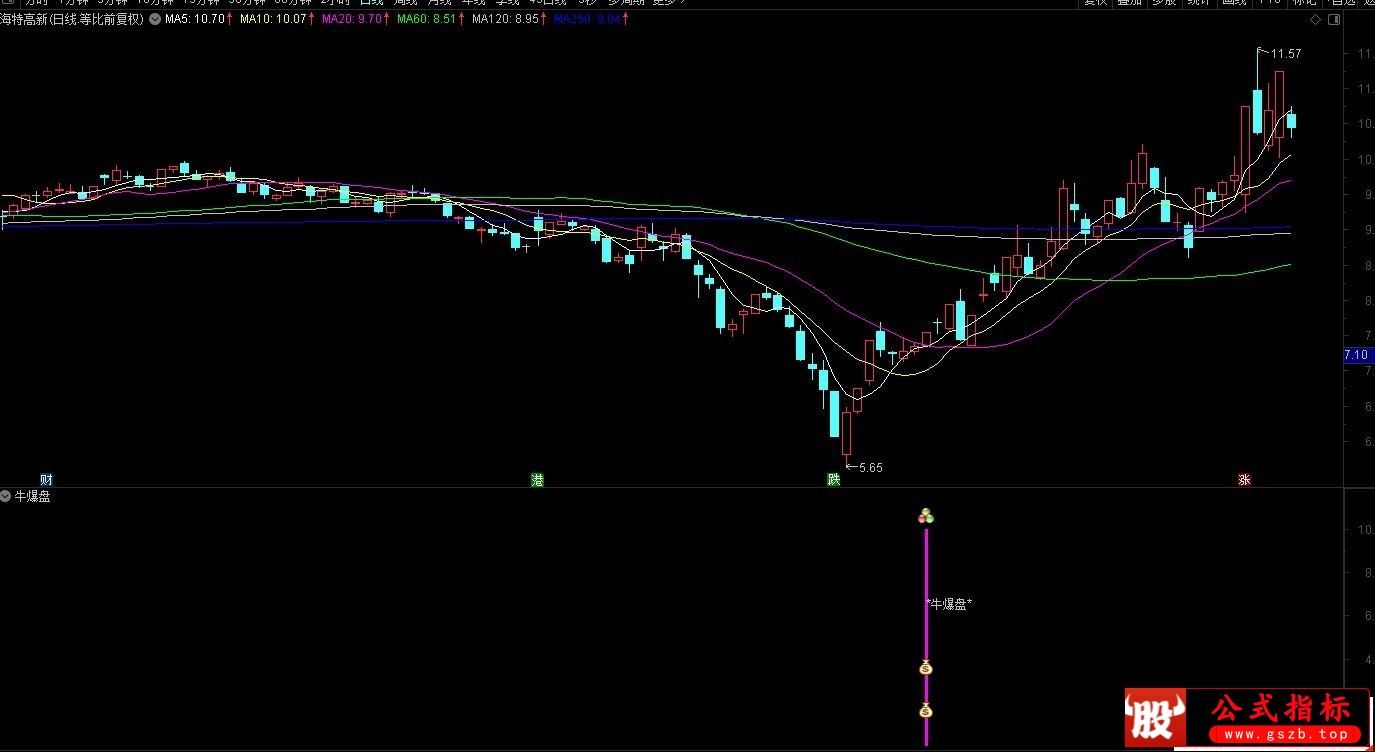Click the 跌 event marker
Screen dimensions: 1375x752
[833, 480]
